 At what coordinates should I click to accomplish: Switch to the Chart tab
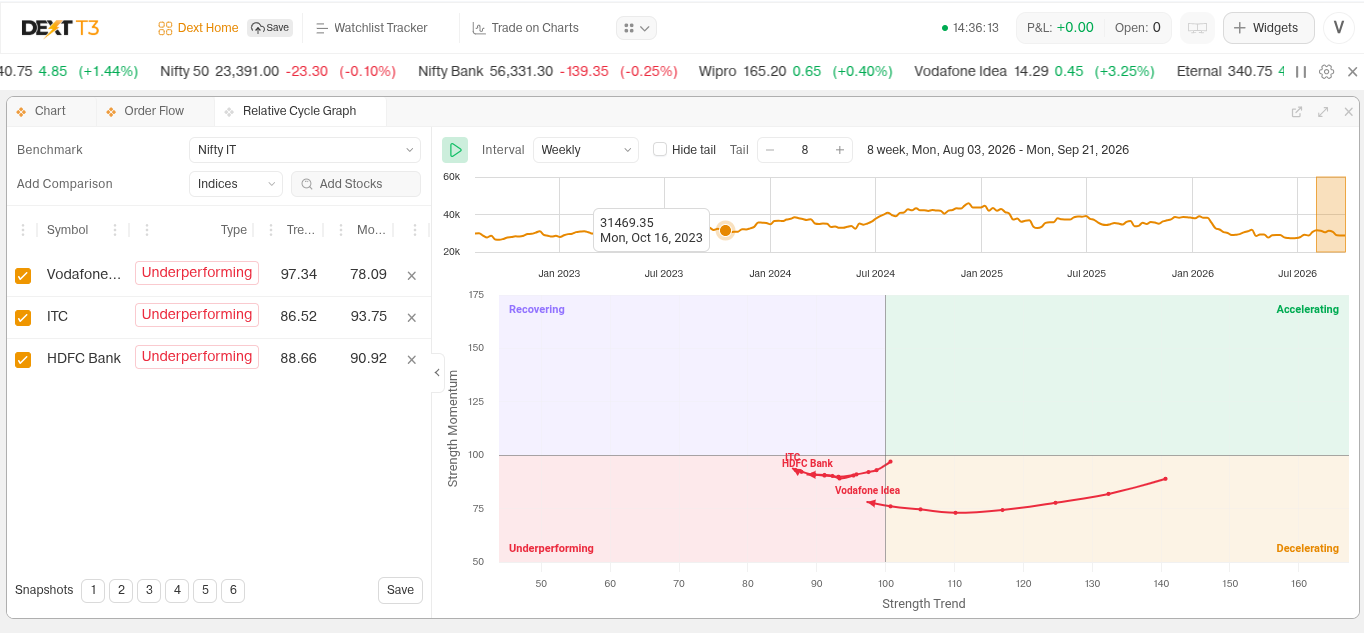(41, 111)
